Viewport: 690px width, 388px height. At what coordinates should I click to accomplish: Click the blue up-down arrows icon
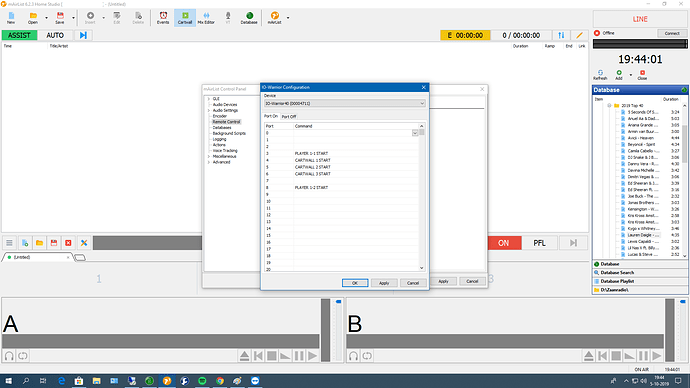561,35
